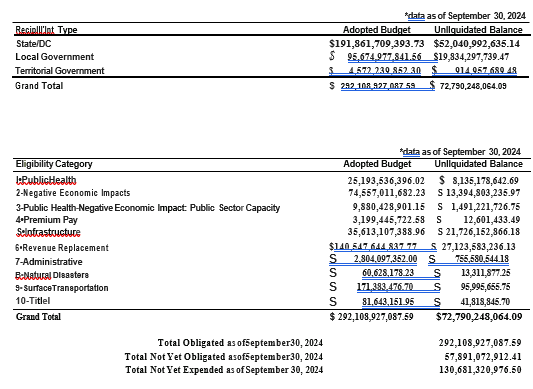Click the Total Not Yet Expended amount
The image size is (533, 389).
[x=480, y=370]
